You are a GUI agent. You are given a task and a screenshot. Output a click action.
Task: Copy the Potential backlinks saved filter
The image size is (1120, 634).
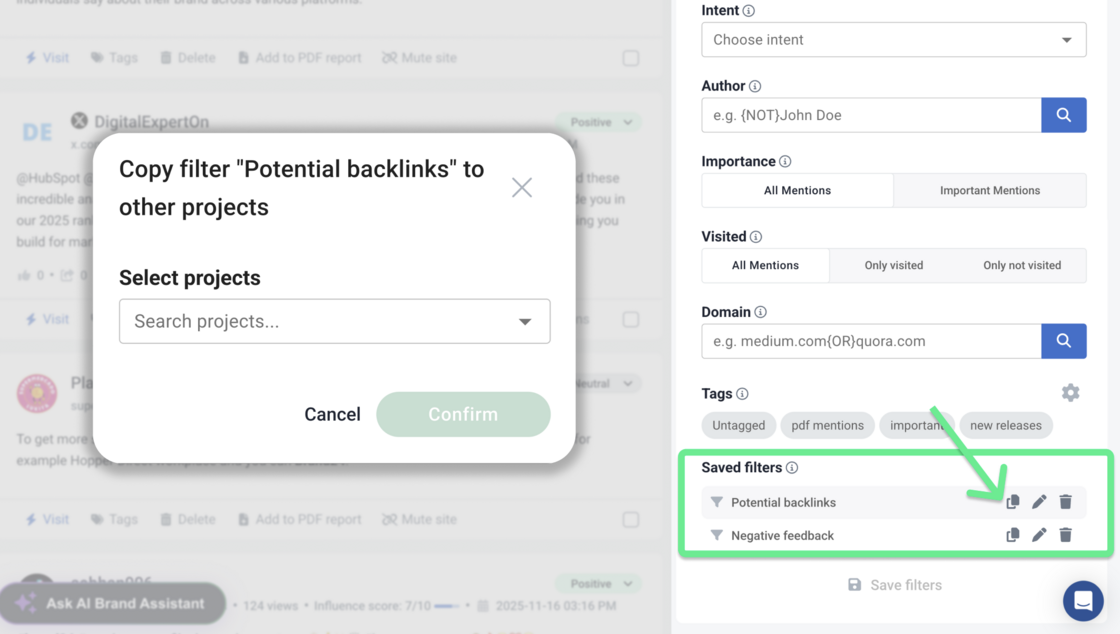pos(1013,502)
